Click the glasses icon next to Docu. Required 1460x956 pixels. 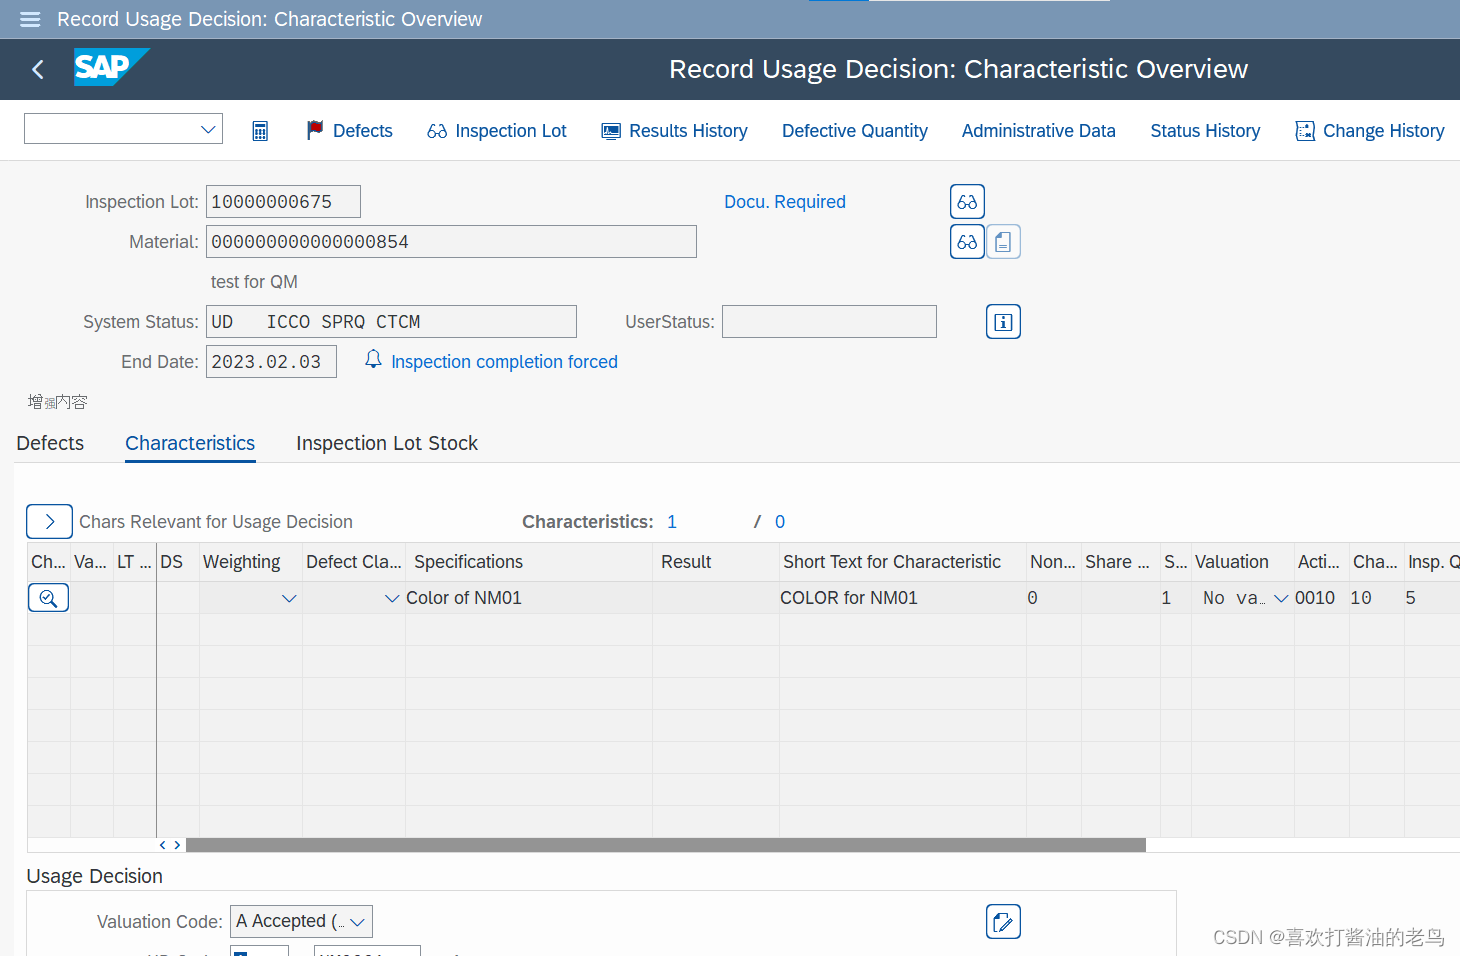click(x=966, y=201)
